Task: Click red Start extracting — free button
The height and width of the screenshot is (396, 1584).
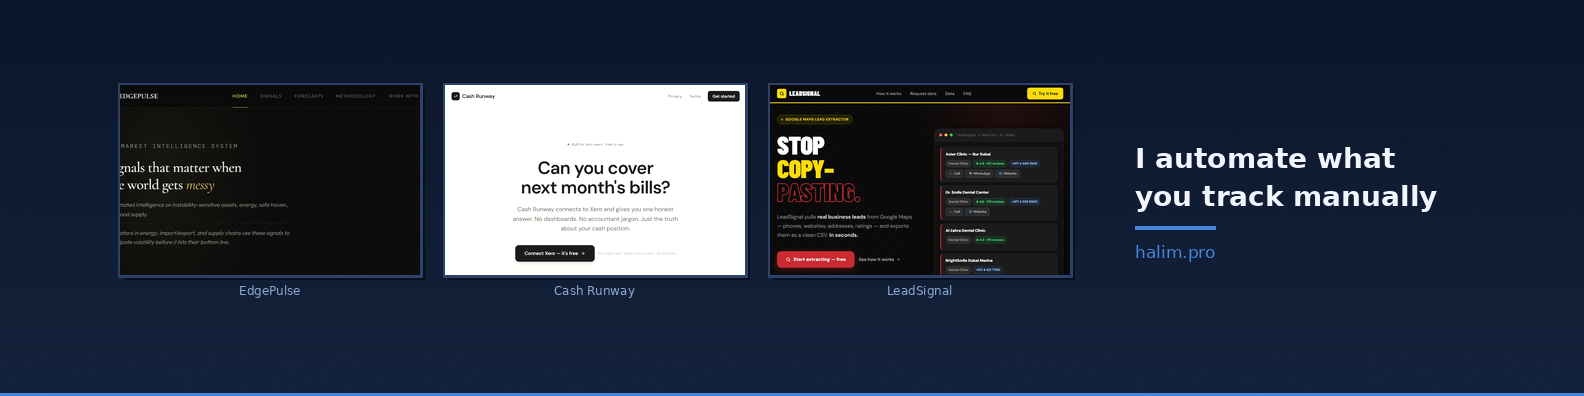Action: (x=816, y=259)
